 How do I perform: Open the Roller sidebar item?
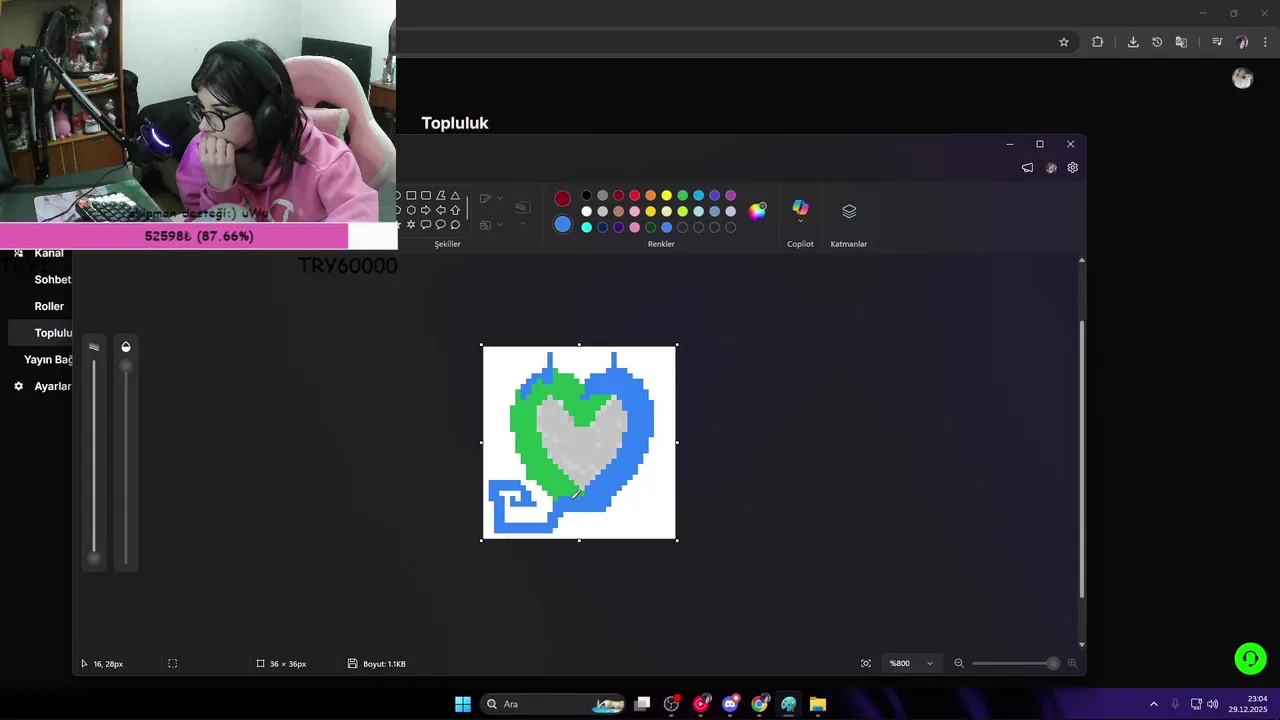point(49,306)
